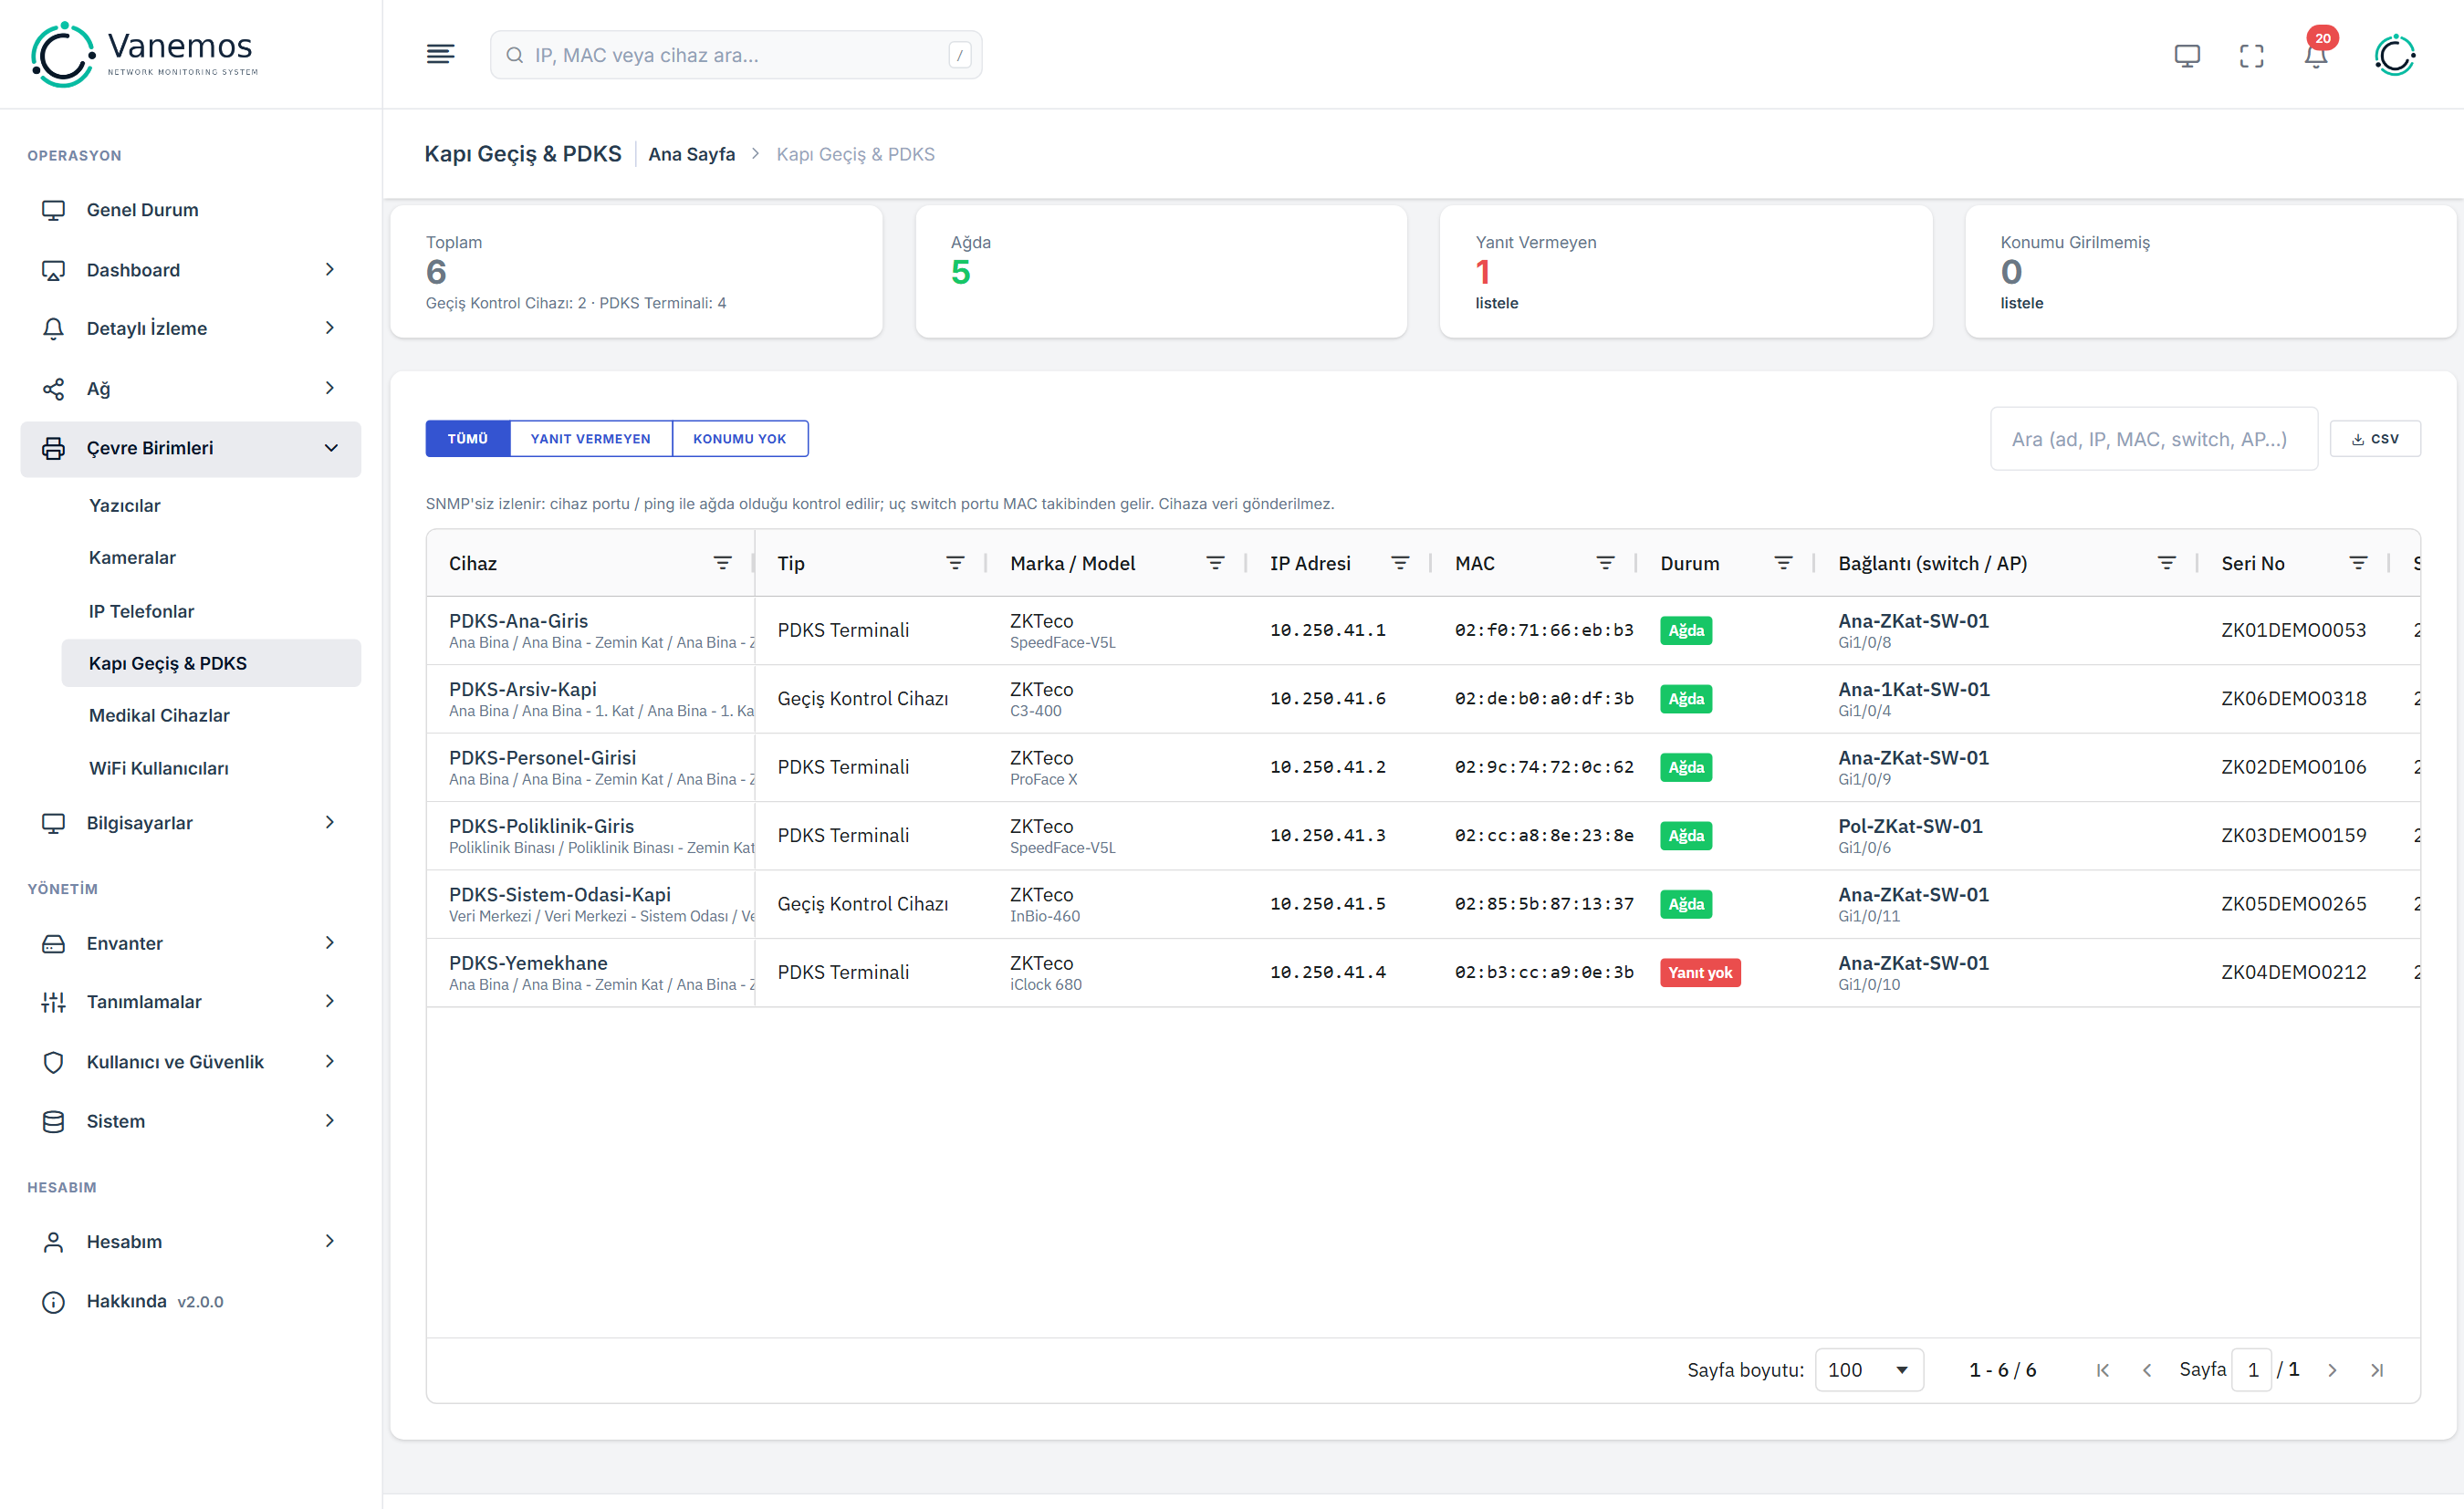Open the Seri No column filter icon

click(2358, 563)
